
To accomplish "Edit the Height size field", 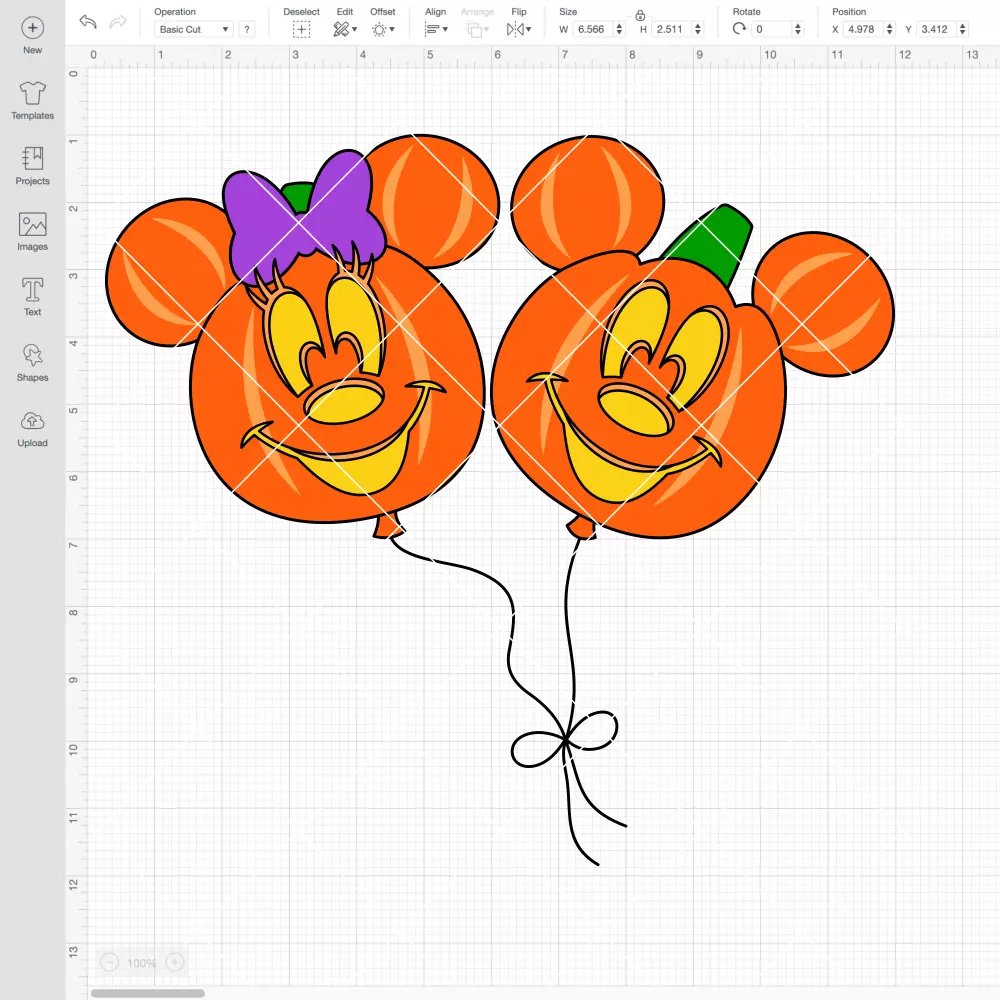I will coord(672,29).
